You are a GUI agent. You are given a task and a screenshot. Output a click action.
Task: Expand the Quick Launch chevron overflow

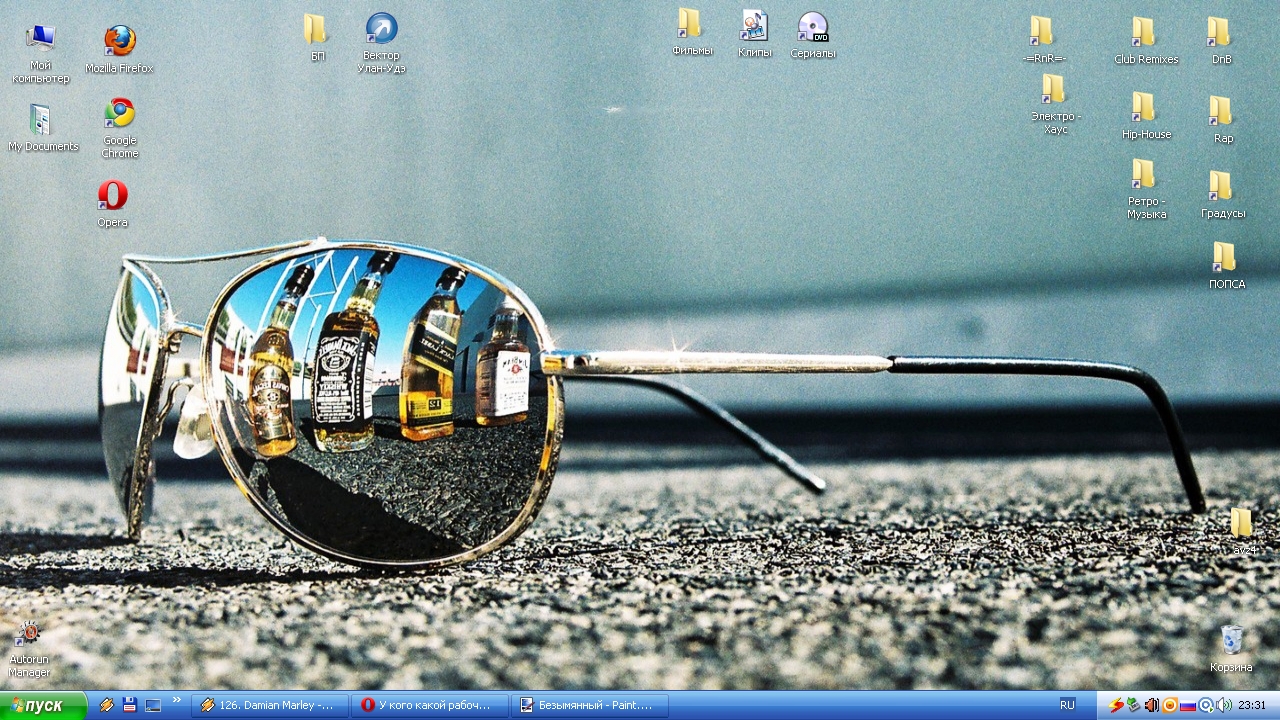[177, 700]
